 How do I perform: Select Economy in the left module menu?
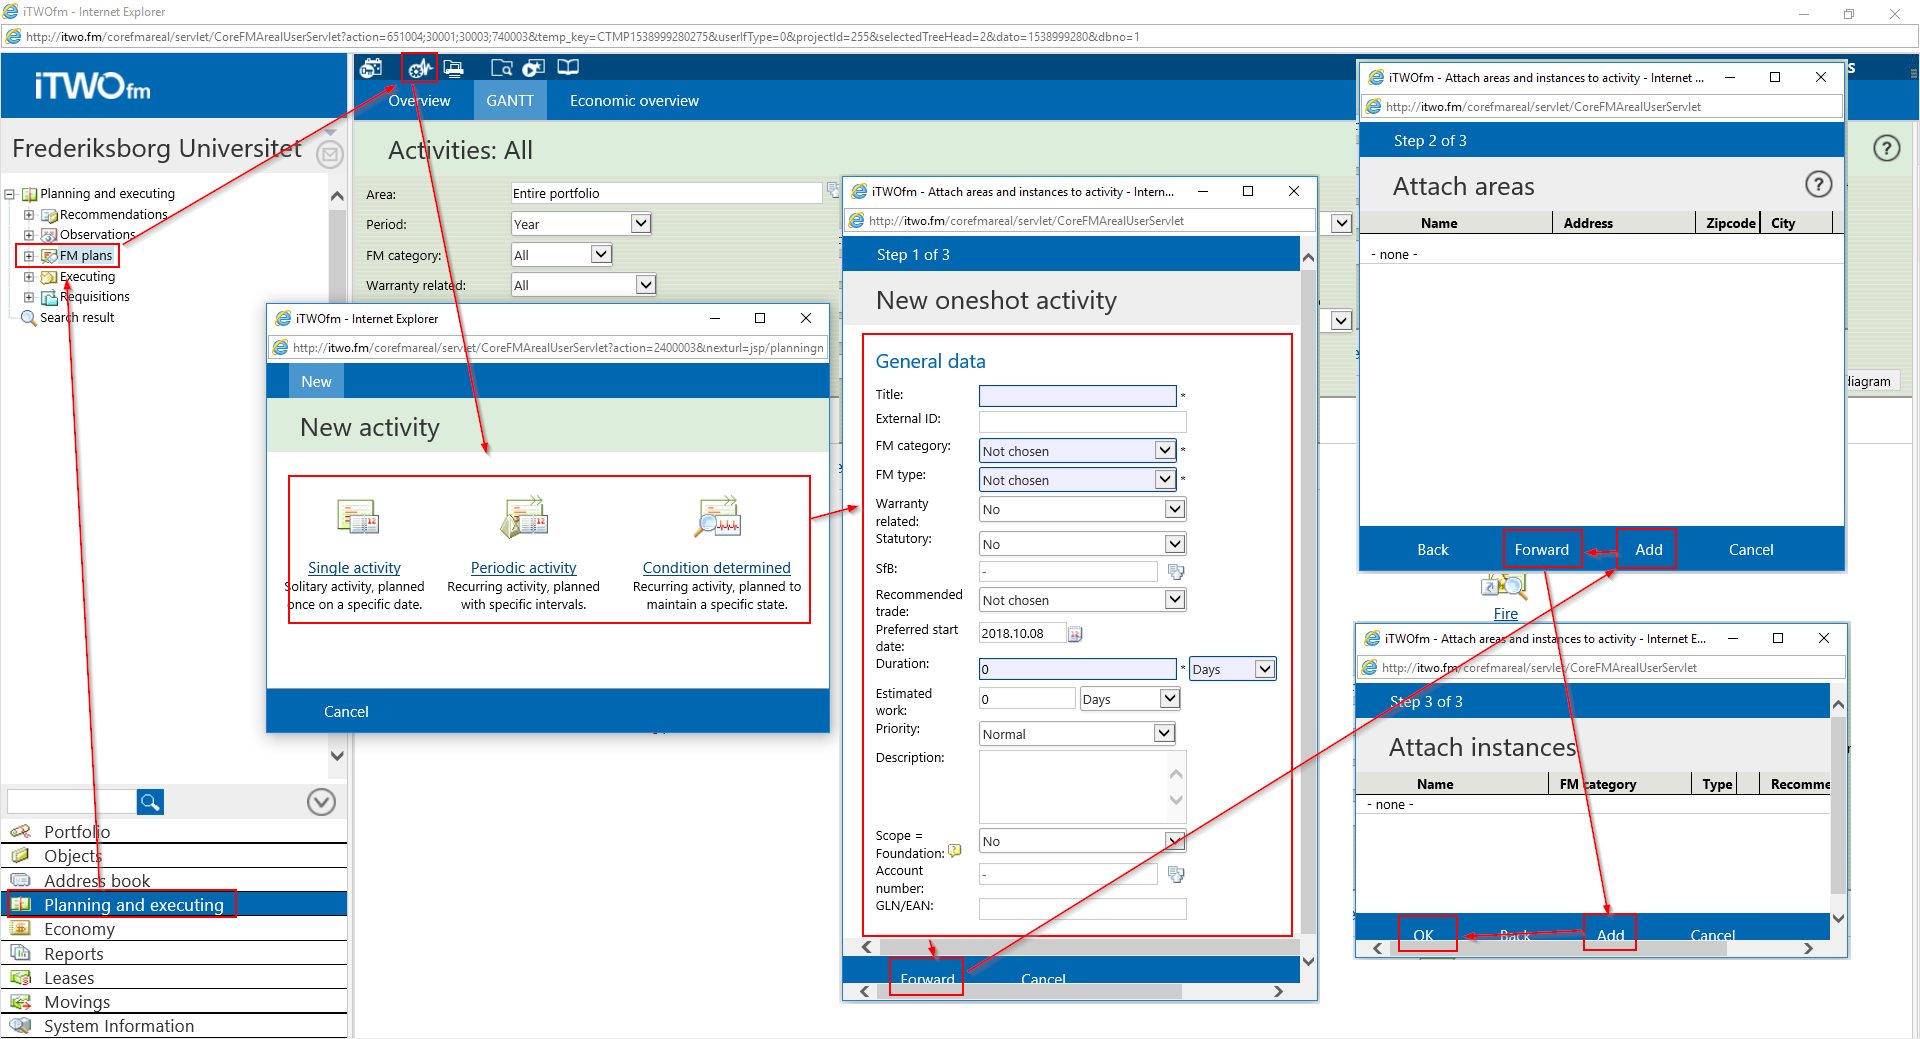point(79,929)
